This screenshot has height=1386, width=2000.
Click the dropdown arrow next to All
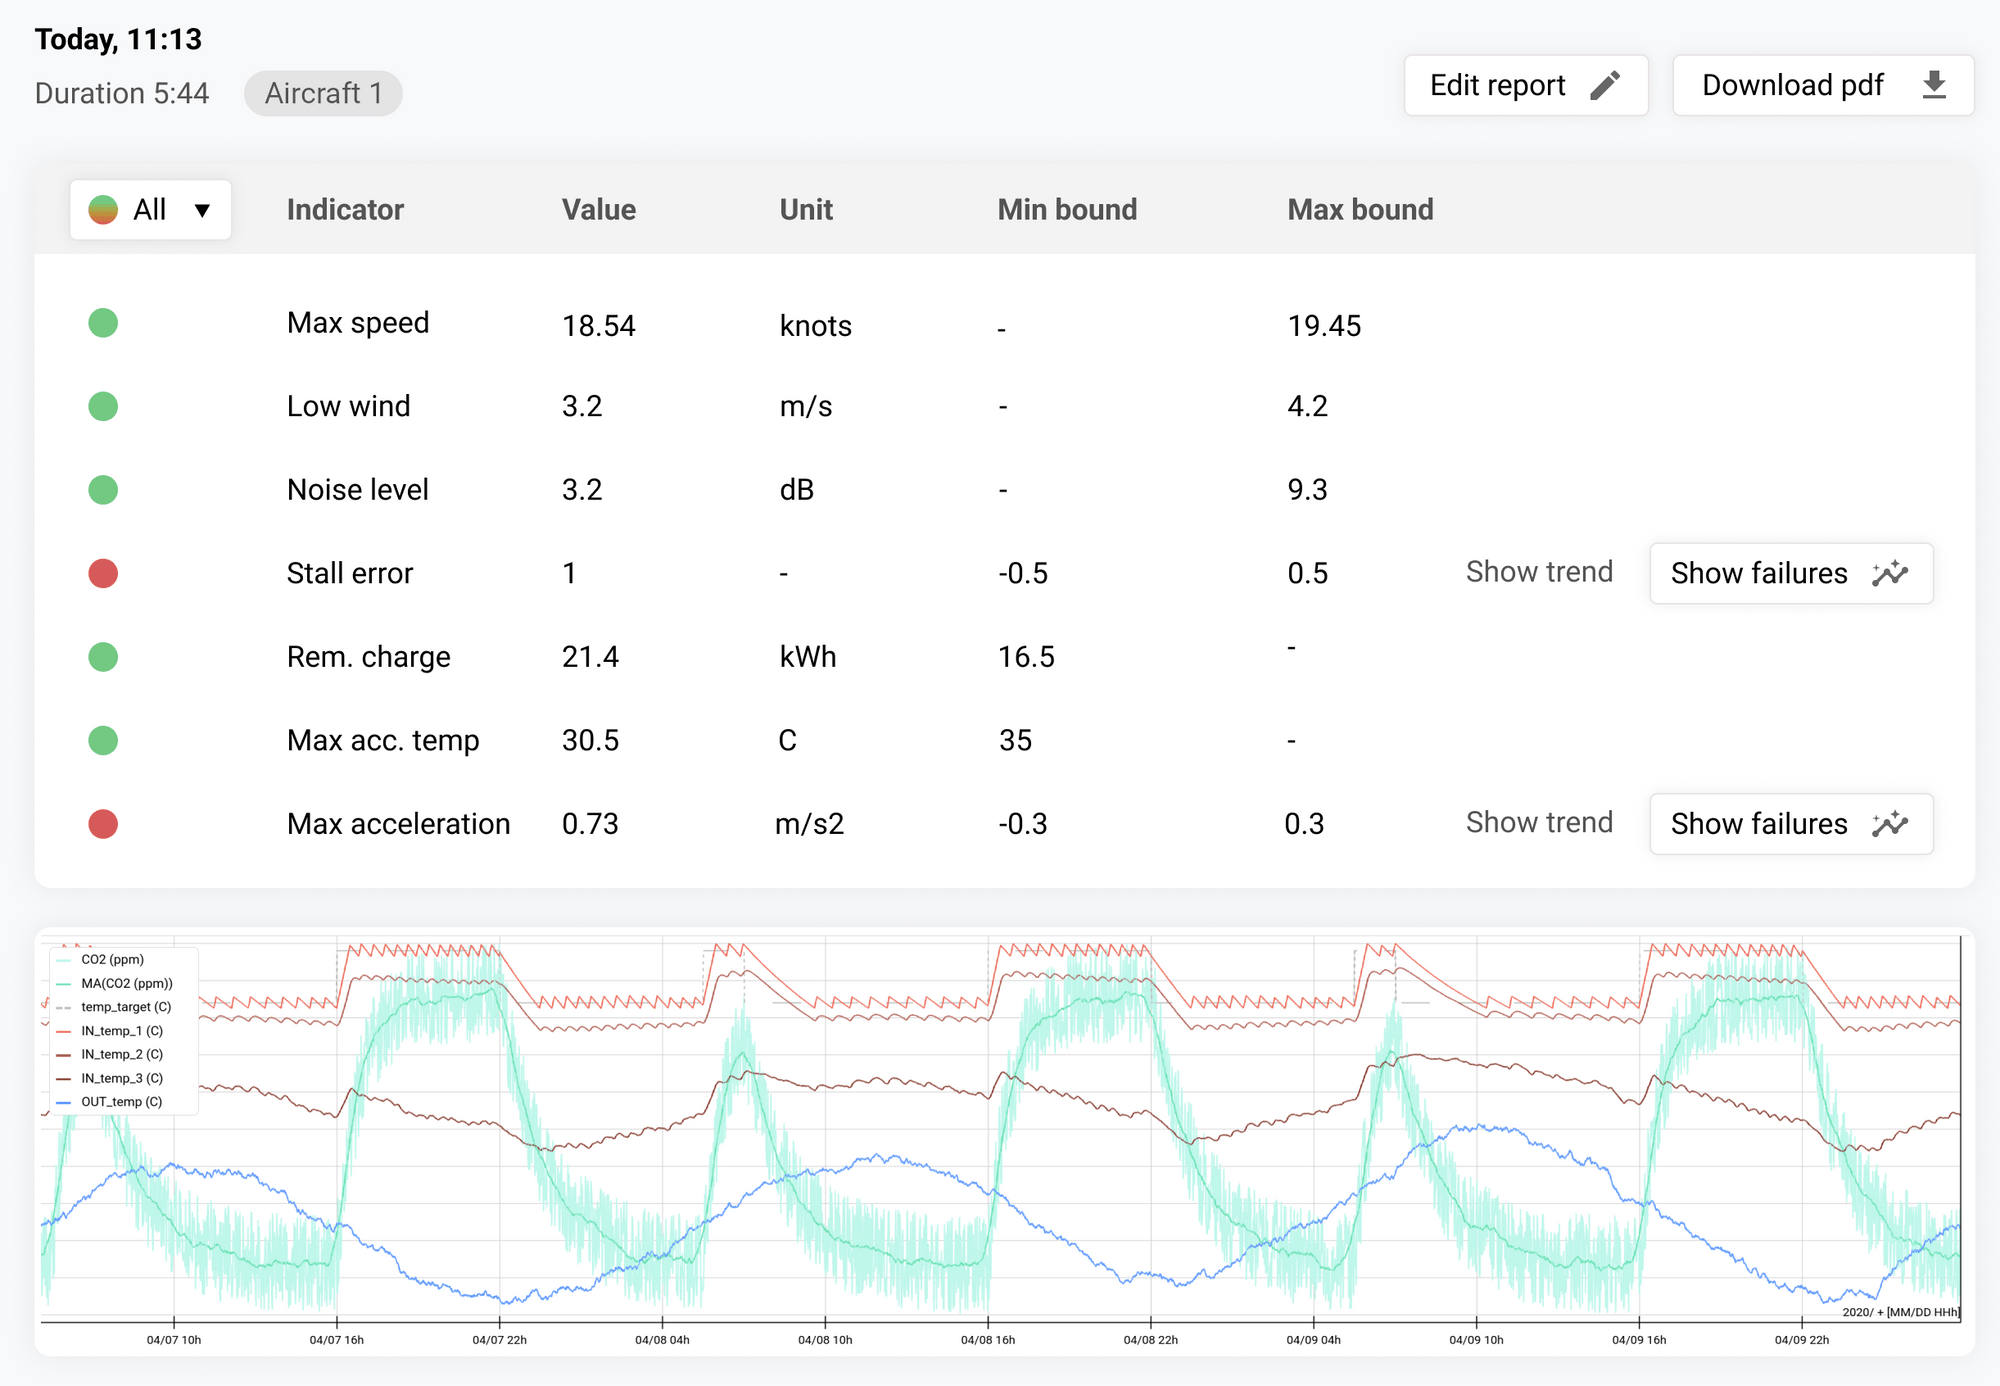pyautogui.click(x=204, y=209)
